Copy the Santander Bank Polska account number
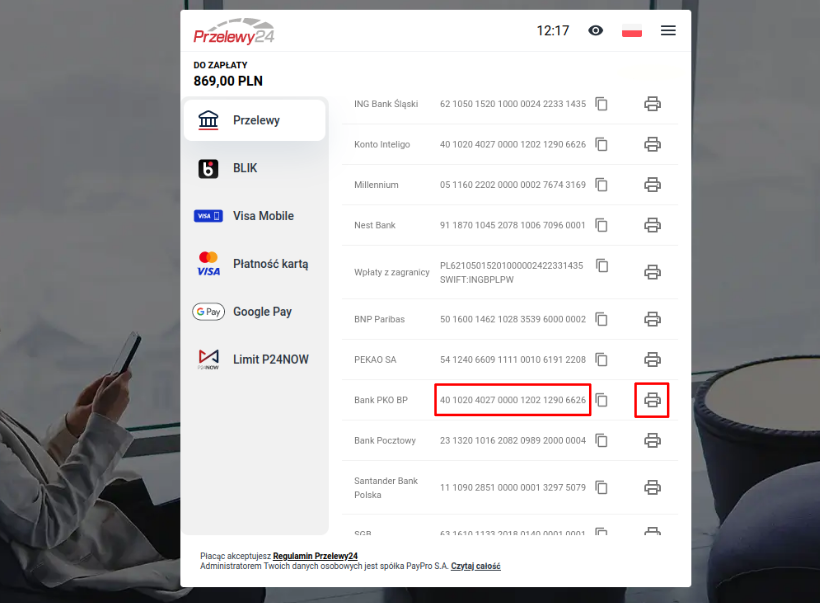820x603 pixels. 601,487
